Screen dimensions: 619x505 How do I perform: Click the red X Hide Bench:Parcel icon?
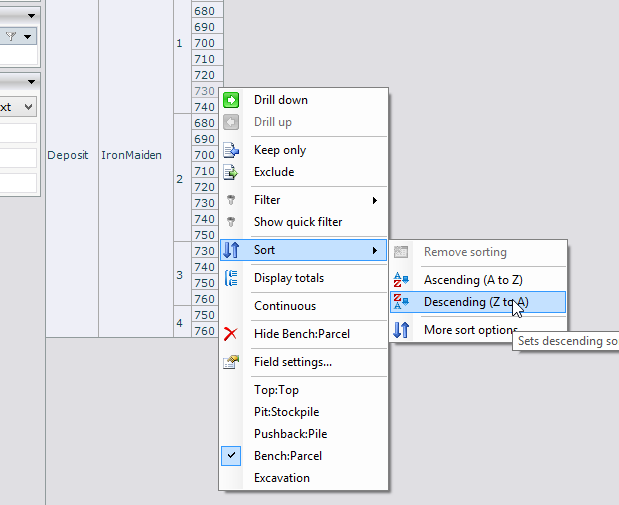point(231,334)
